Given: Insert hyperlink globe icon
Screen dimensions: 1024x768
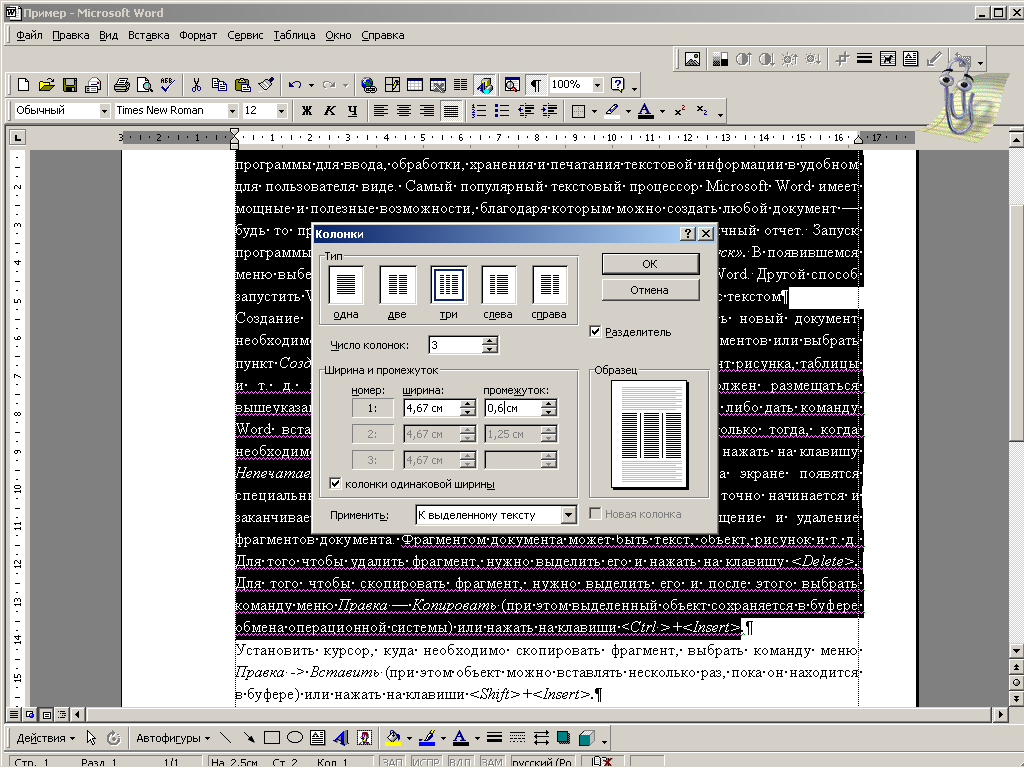Looking at the screenshot, I should coord(368,85).
